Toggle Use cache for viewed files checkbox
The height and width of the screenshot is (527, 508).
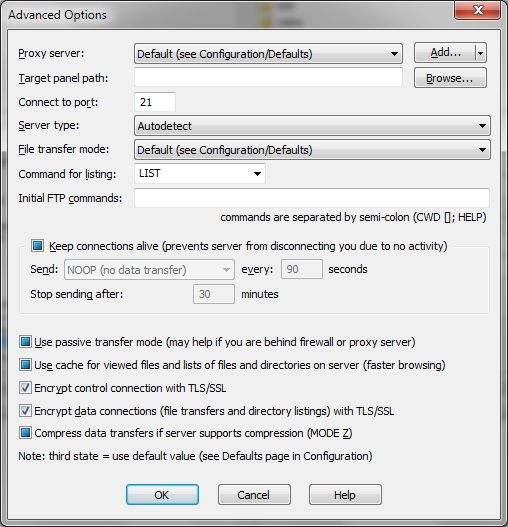click(25, 365)
